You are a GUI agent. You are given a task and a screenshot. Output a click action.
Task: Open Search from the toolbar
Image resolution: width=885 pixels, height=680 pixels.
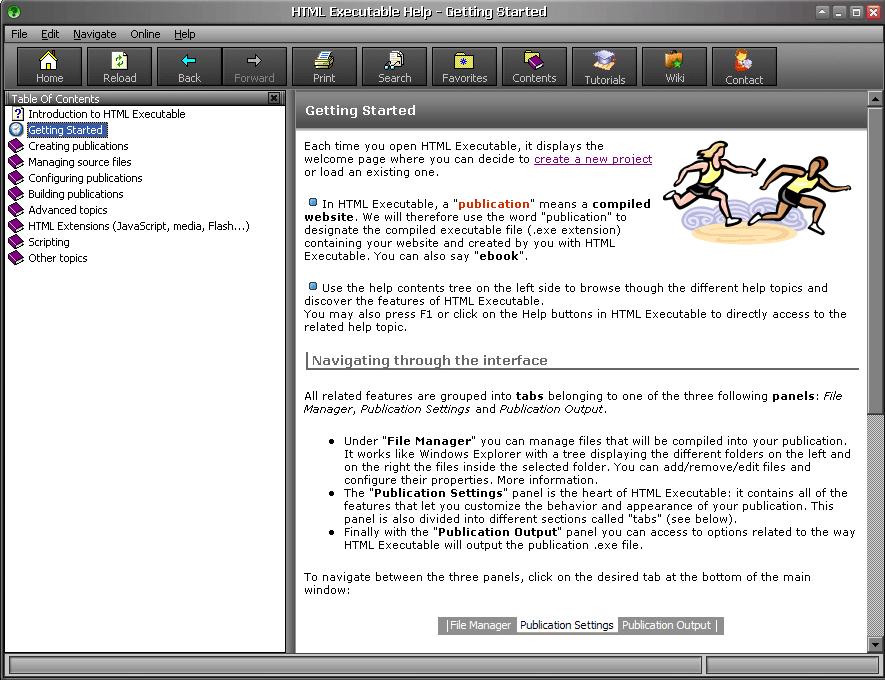coord(394,67)
